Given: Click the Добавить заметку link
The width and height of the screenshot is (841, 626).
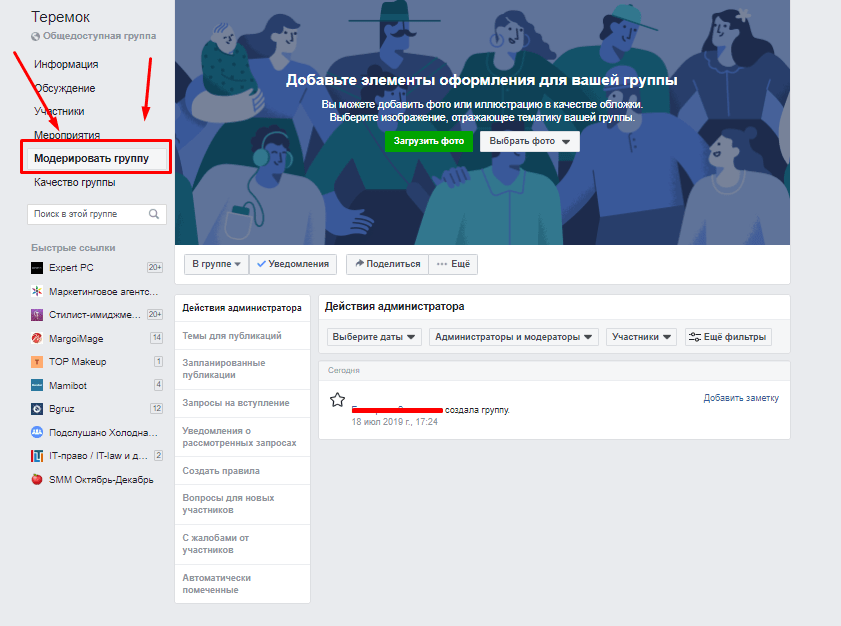Looking at the screenshot, I should [x=741, y=398].
